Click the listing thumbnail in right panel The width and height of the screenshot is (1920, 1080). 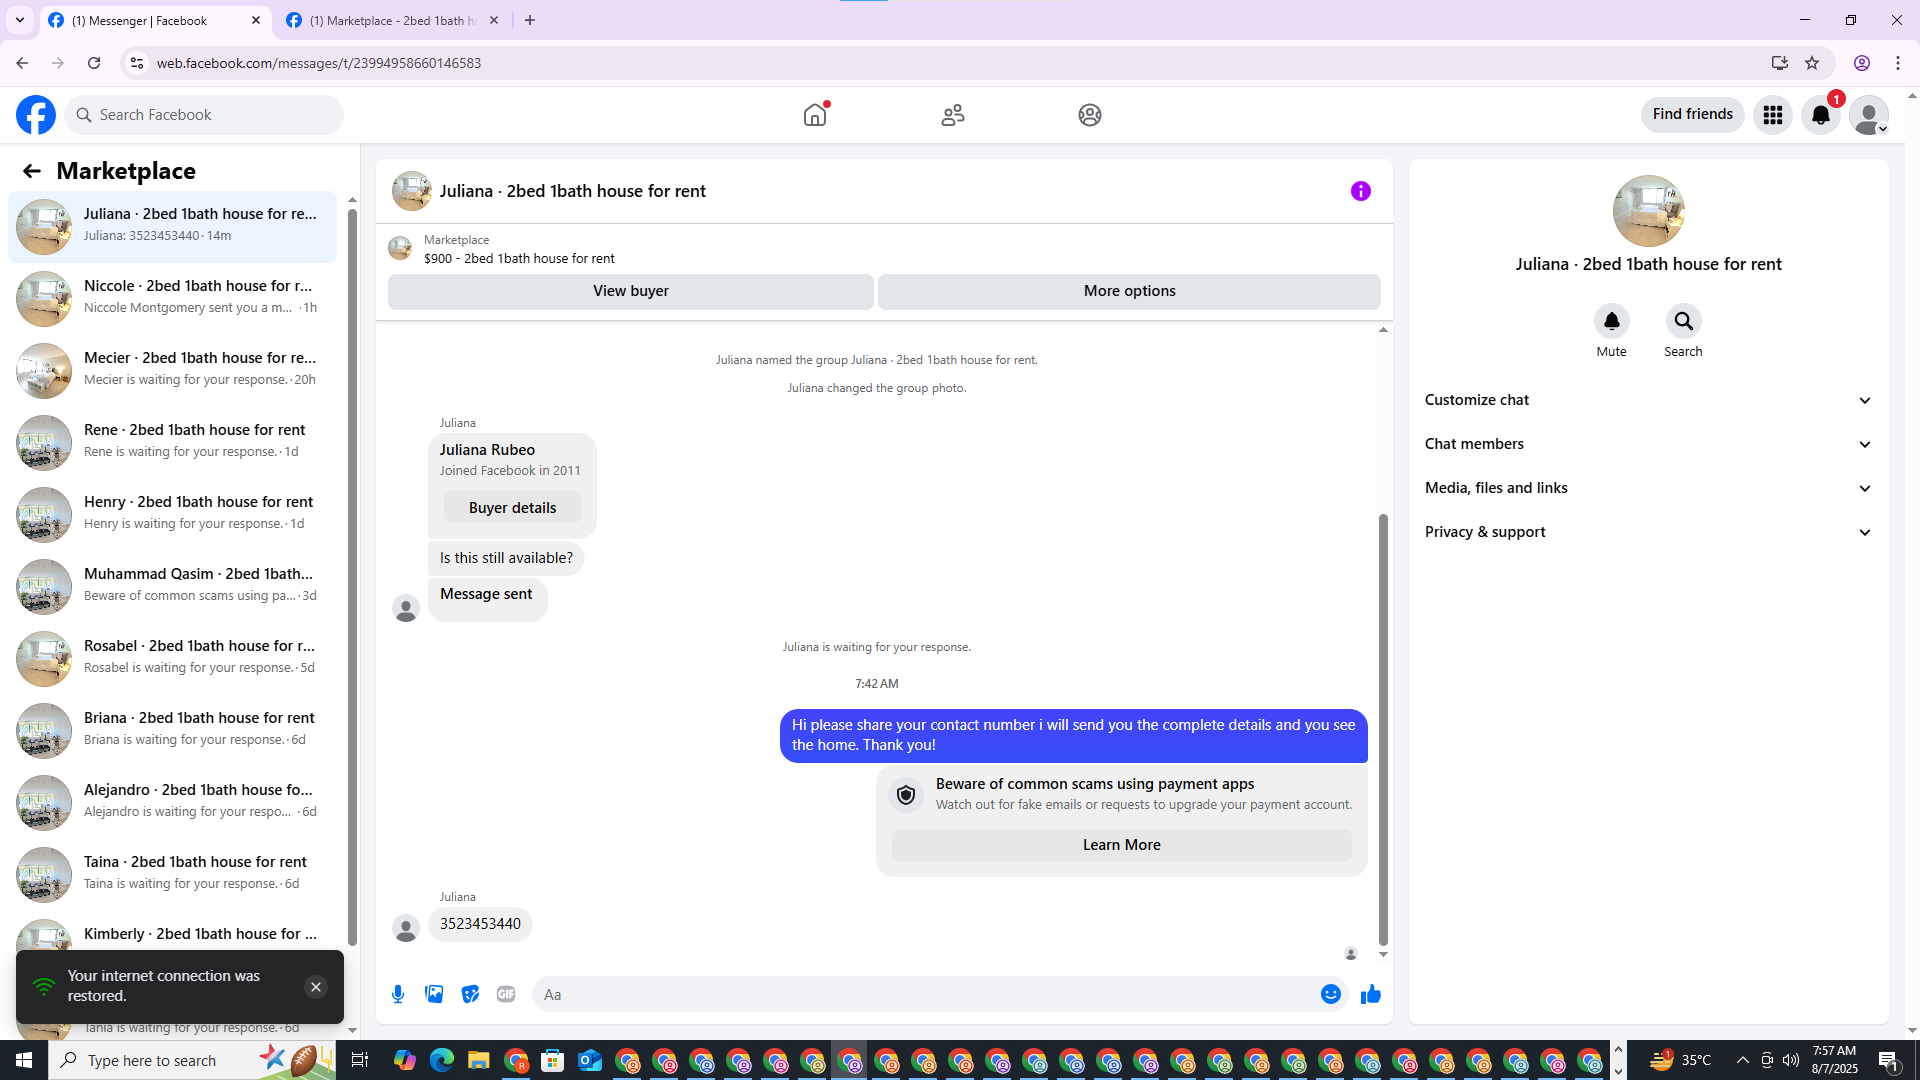[x=1648, y=211]
